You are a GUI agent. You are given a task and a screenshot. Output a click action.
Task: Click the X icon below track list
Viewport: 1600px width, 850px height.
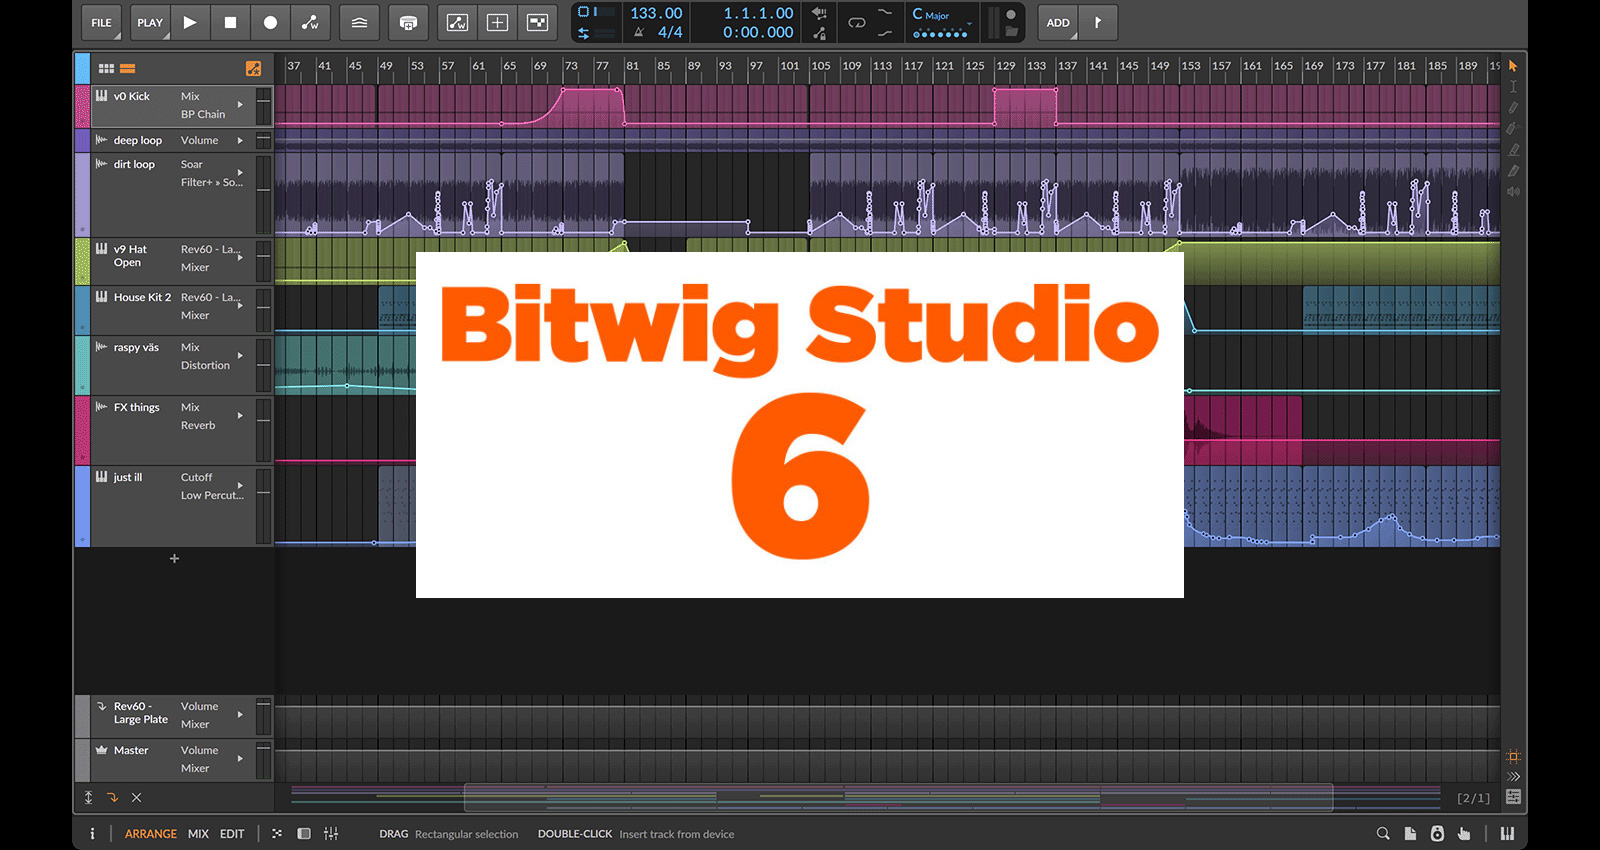pos(137,797)
